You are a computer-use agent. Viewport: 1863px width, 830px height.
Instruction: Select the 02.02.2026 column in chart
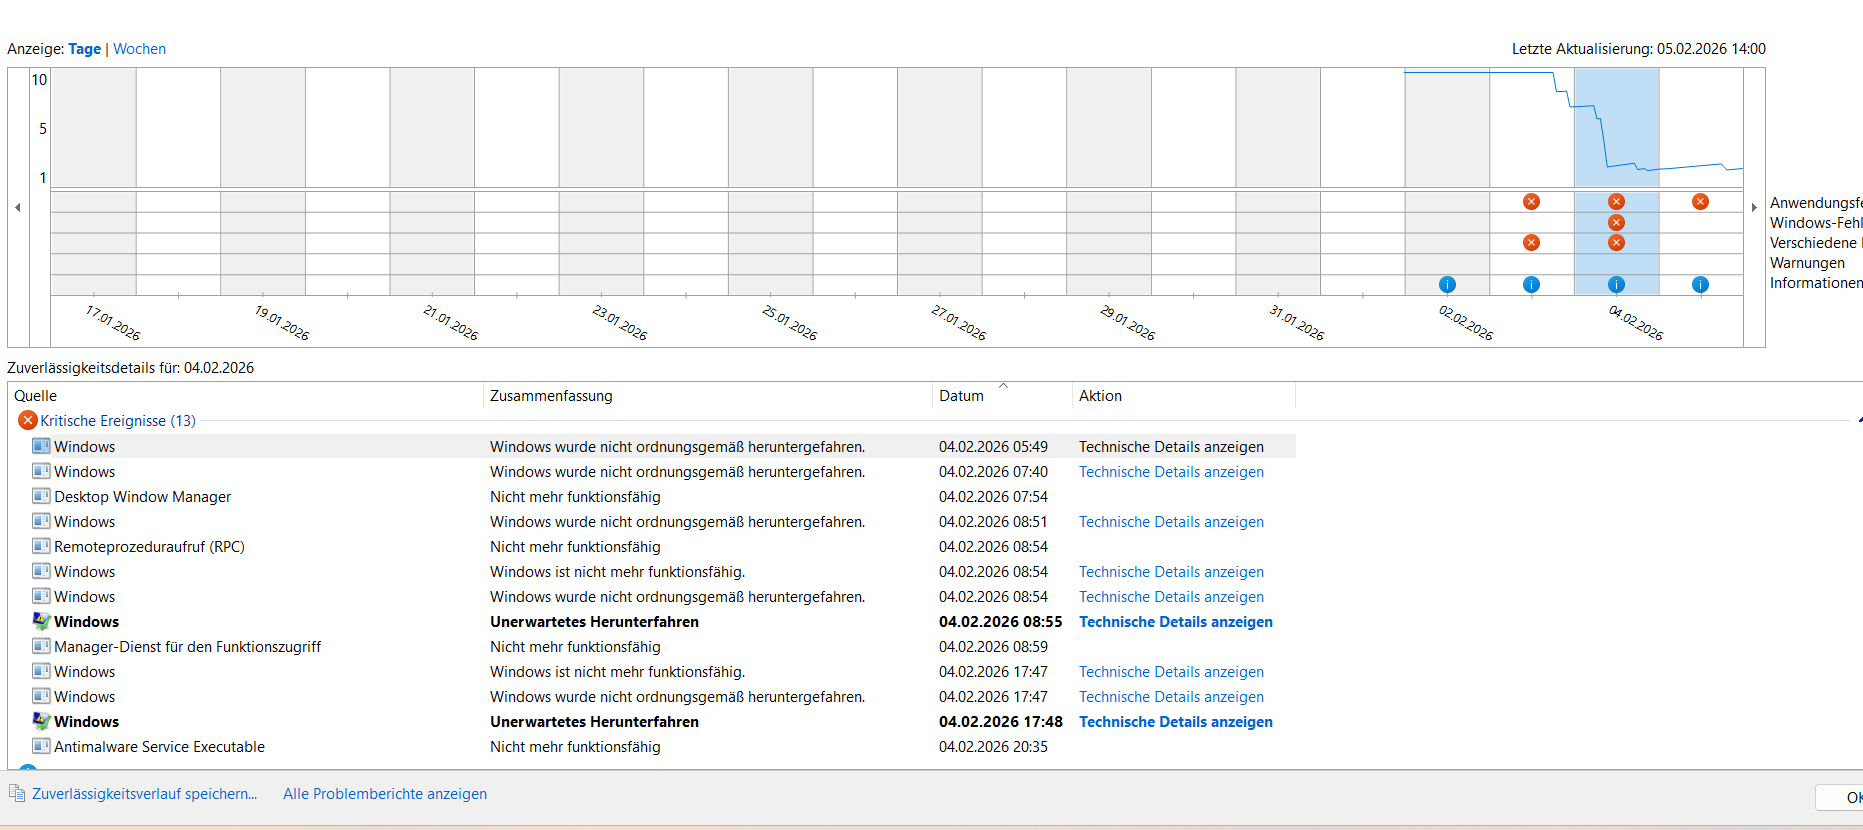[x=1447, y=182]
